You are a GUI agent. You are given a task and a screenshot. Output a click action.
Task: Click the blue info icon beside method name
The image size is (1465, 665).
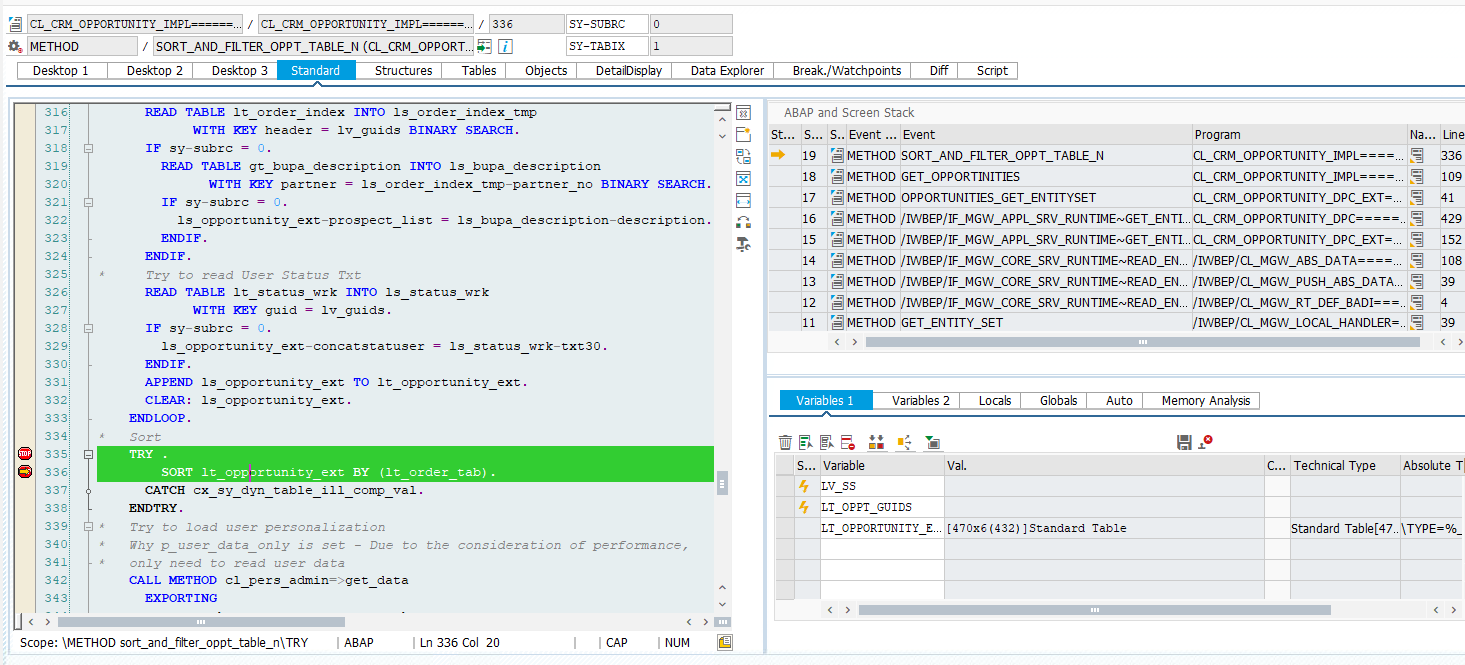(x=506, y=46)
